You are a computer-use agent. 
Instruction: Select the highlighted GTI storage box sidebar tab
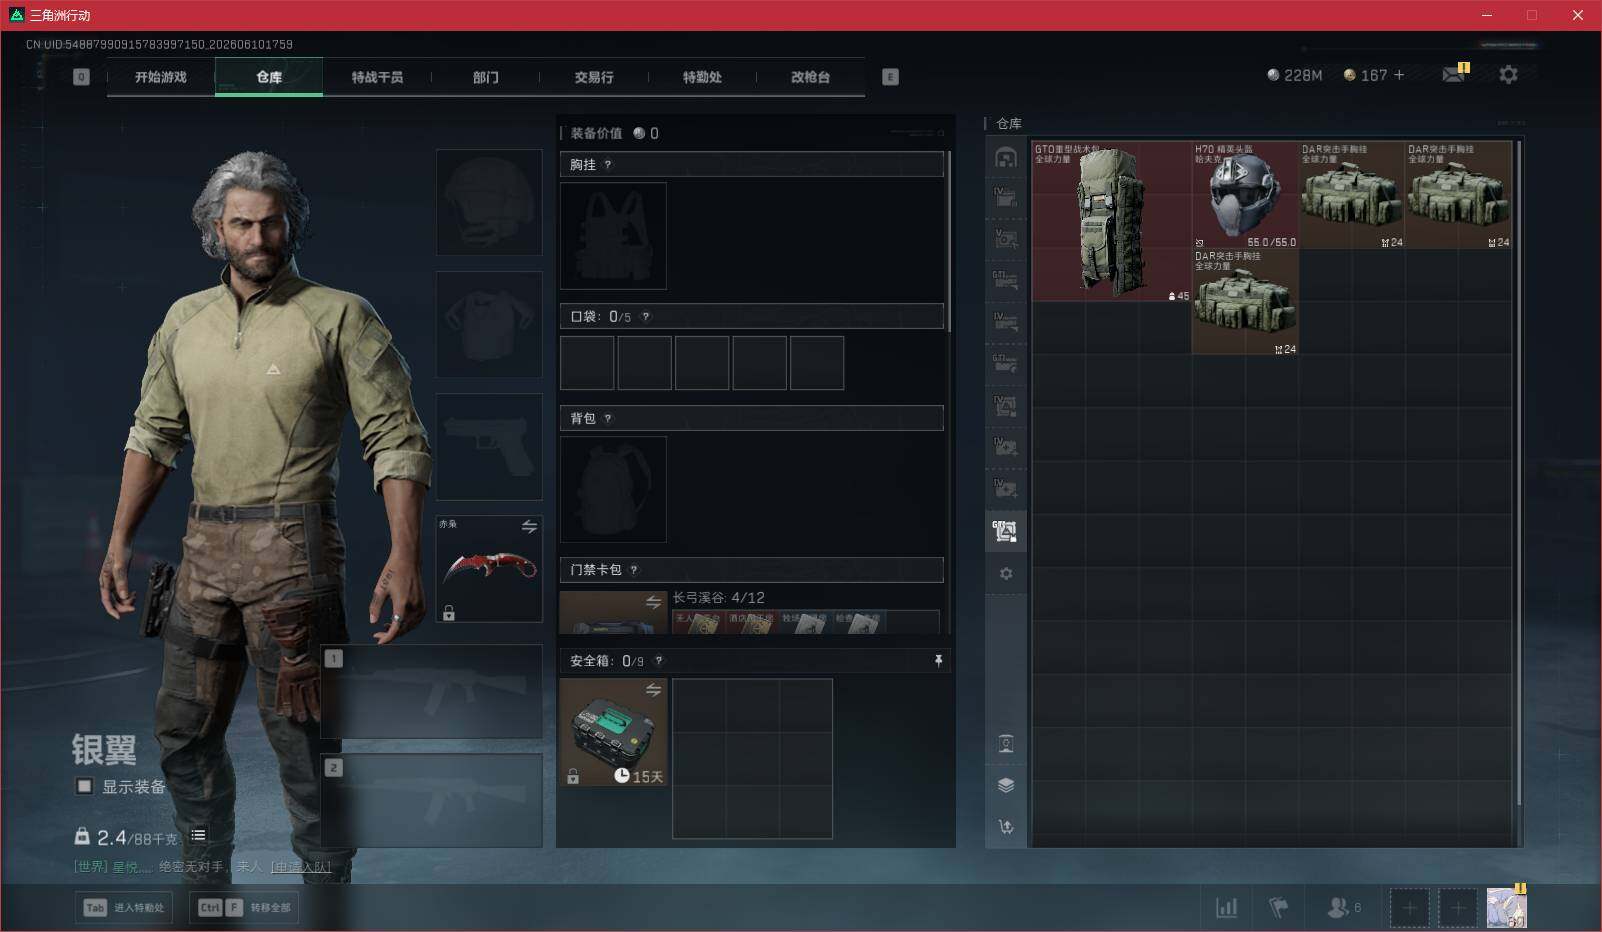(x=1006, y=531)
